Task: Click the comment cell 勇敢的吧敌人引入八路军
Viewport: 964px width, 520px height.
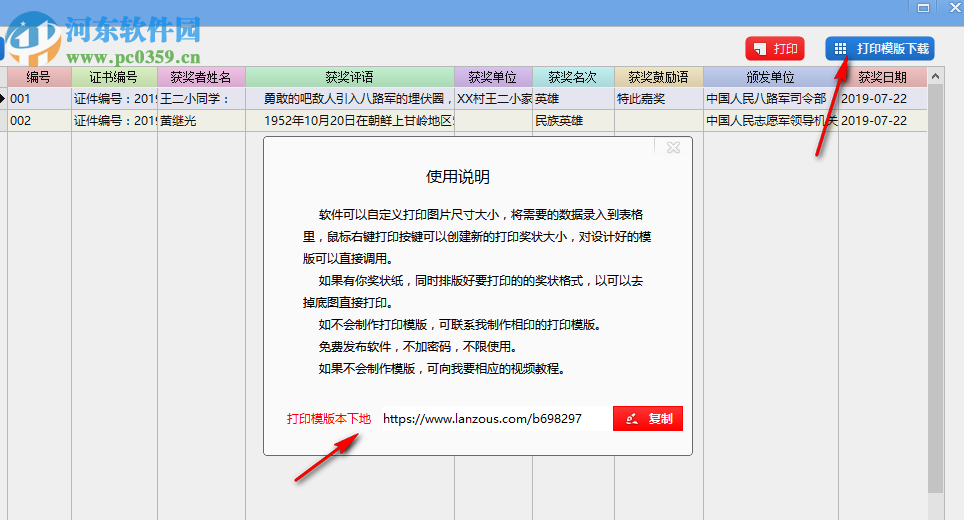Action: pos(349,98)
